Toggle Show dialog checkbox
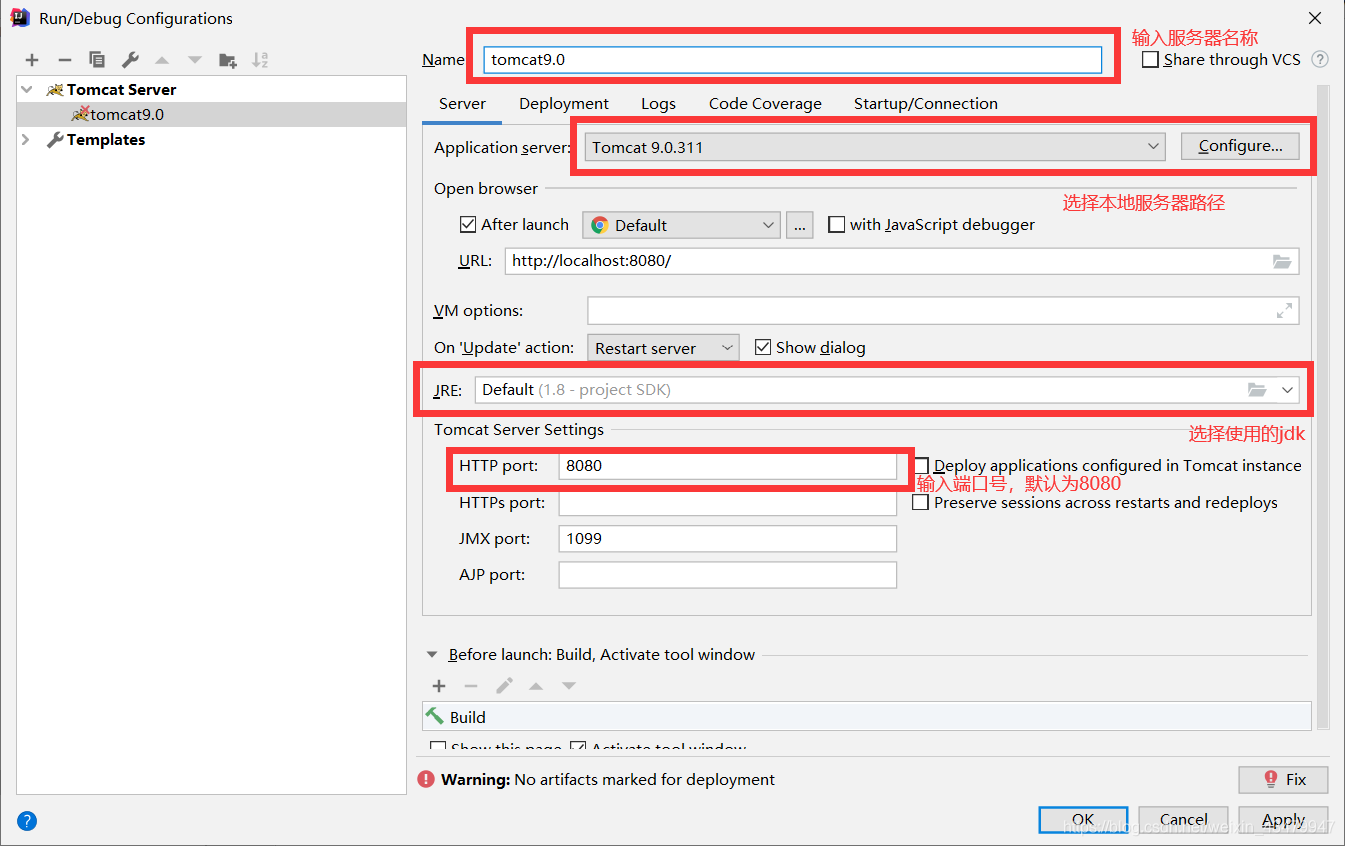1345x846 pixels. (763, 348)
